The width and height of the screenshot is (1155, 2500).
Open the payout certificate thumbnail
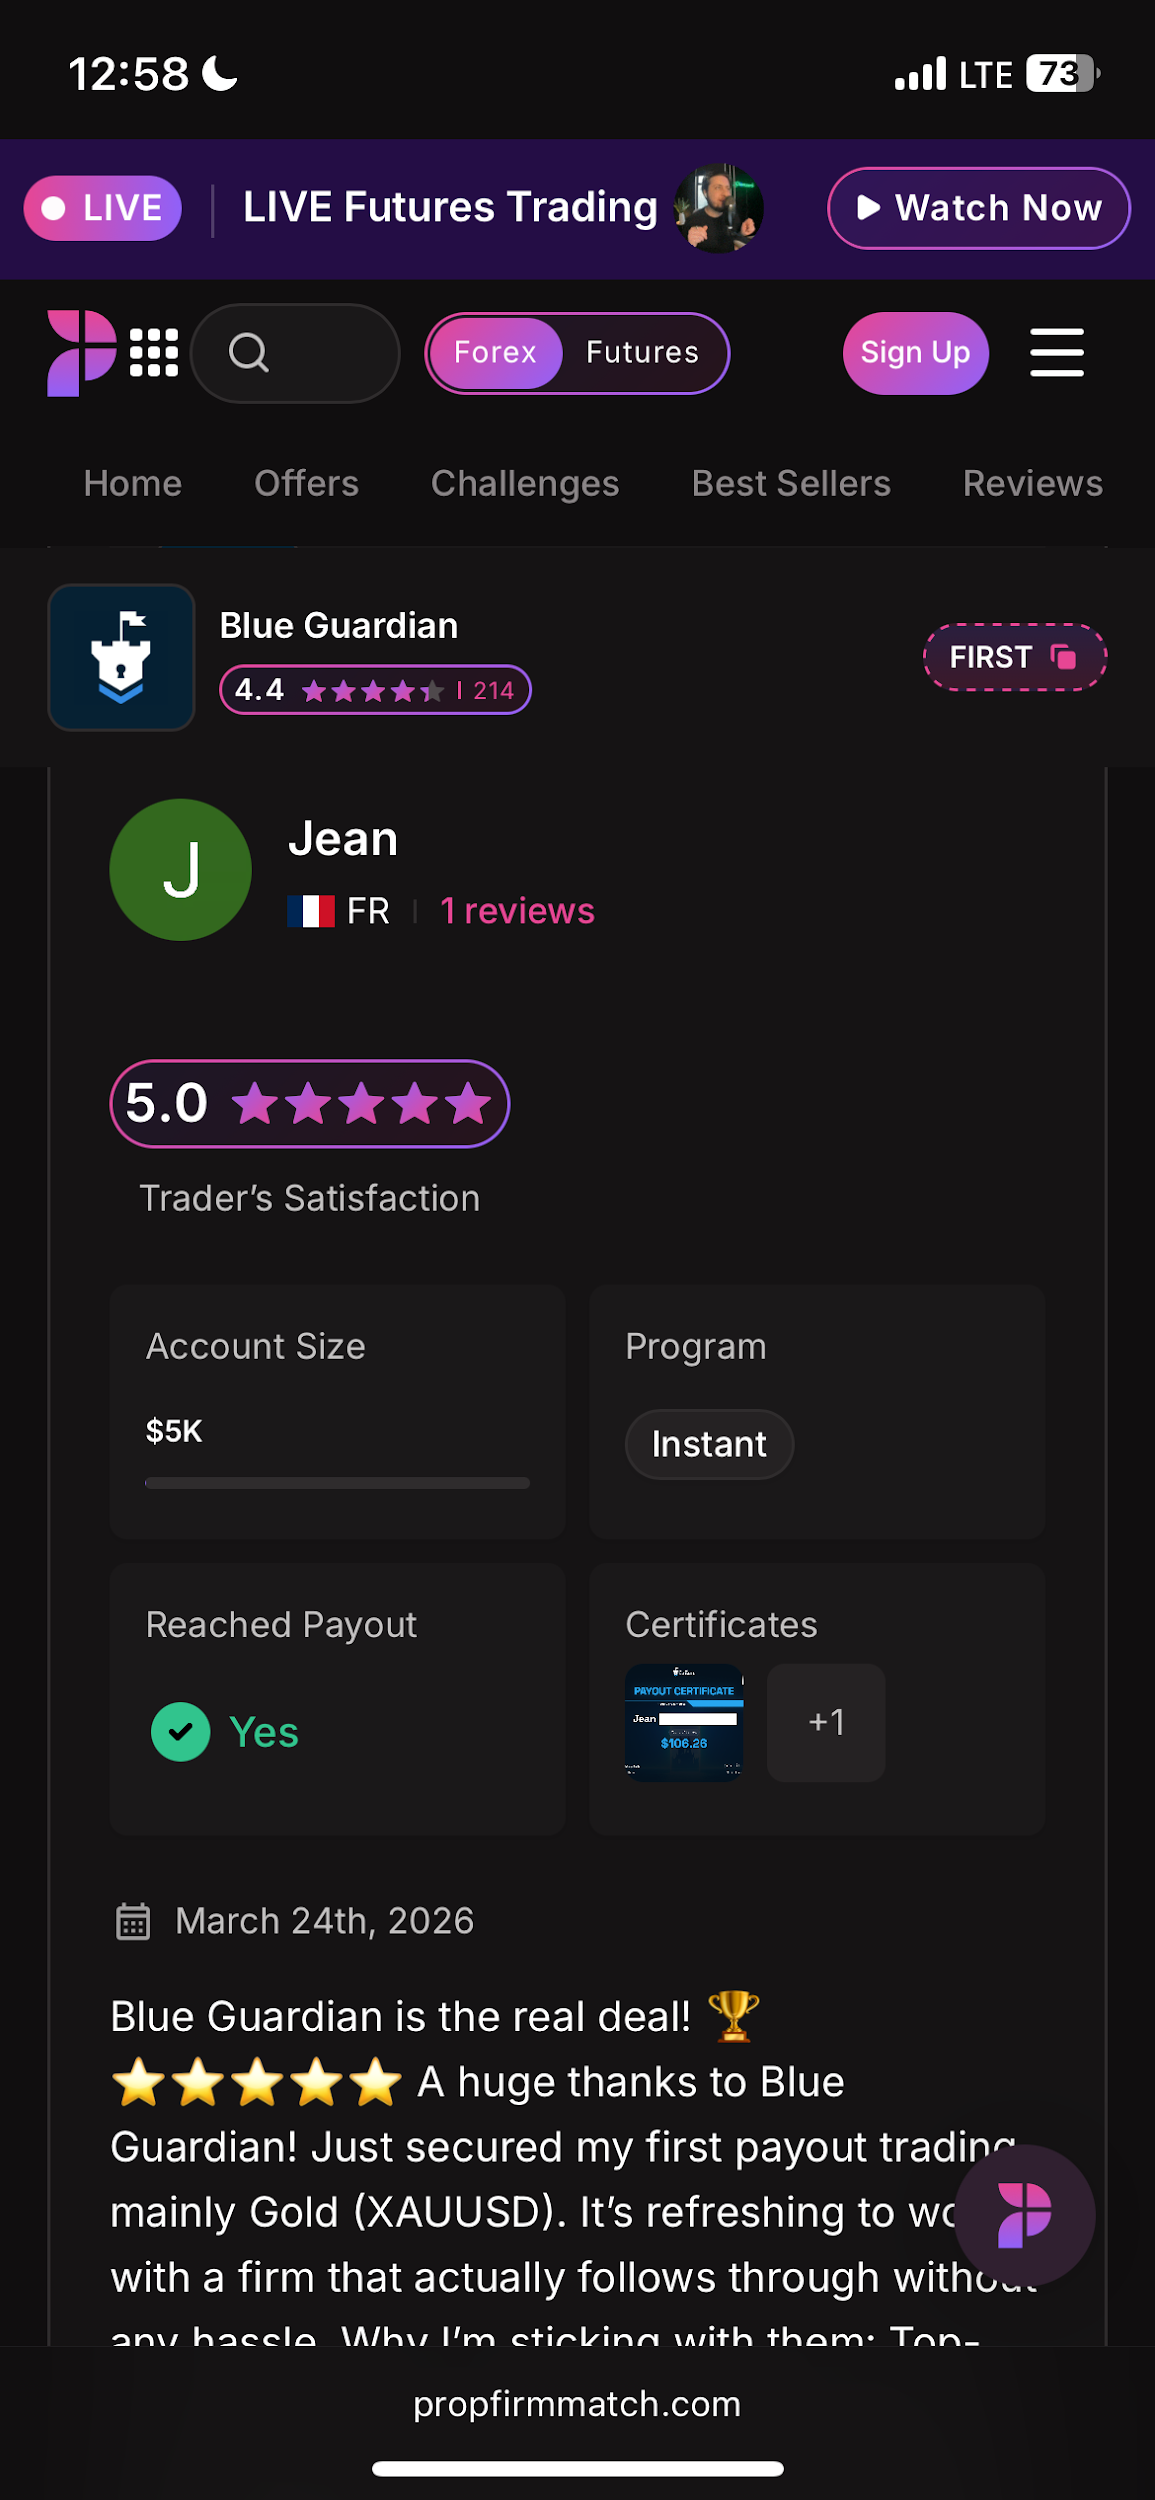(684, 1722)
